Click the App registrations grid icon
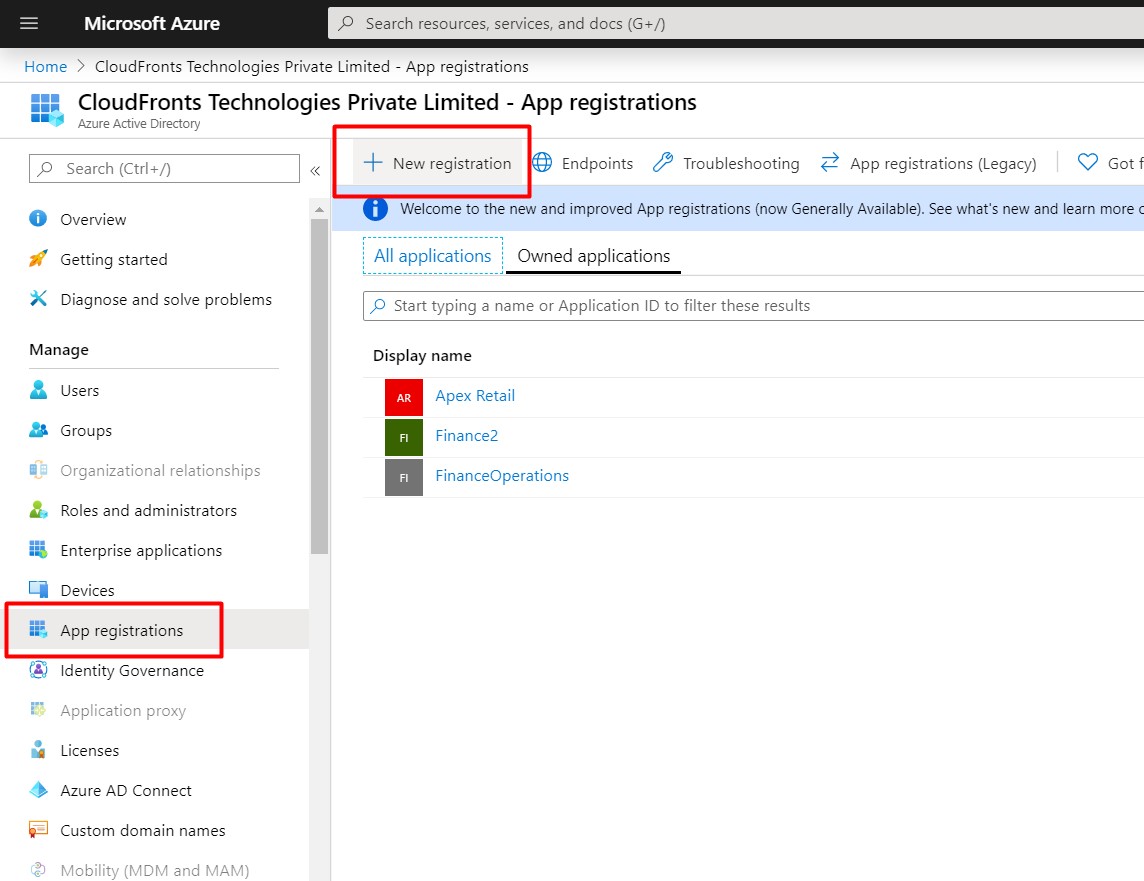The image size is (1144, 881). coord(38,630)
